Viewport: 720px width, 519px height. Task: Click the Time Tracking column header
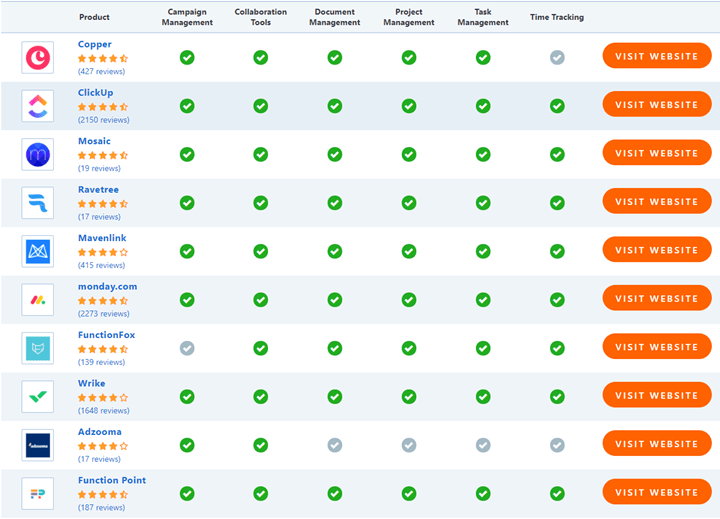coord(557,17)
